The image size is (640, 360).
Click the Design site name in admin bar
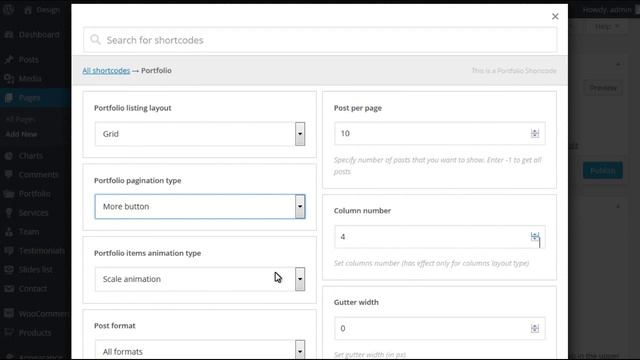coord(42,10)
